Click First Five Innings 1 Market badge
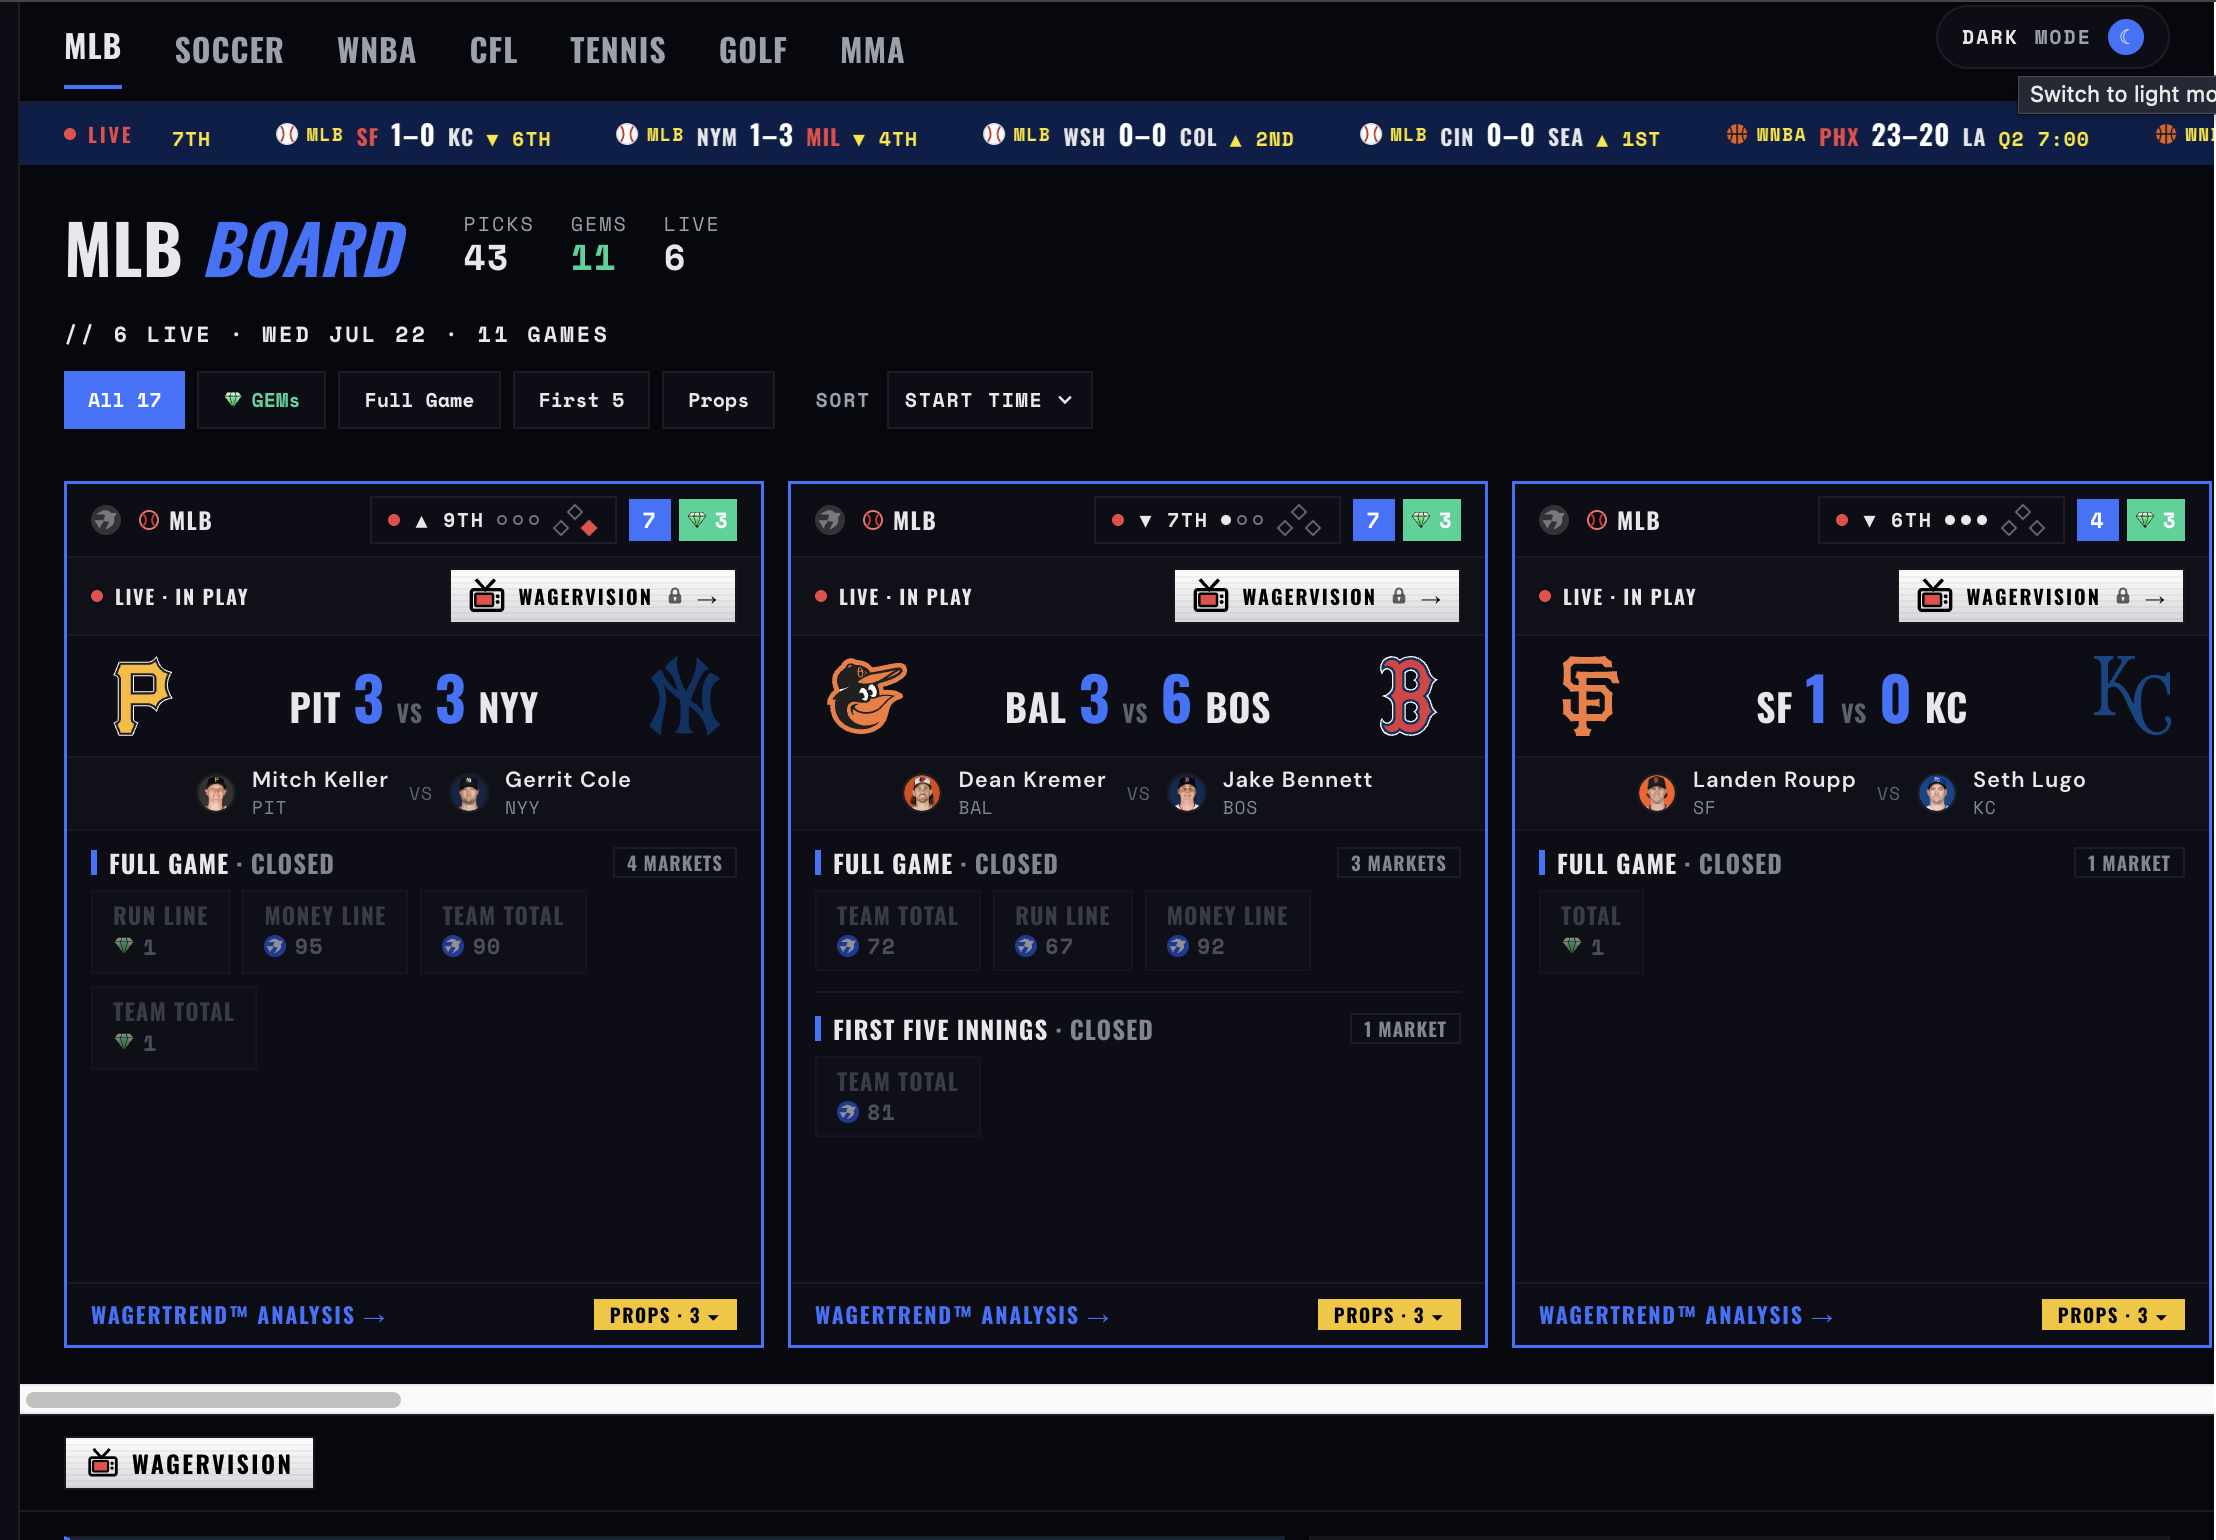This screenshot has width=2216, height=1540. click(x=1405, y=1029)
